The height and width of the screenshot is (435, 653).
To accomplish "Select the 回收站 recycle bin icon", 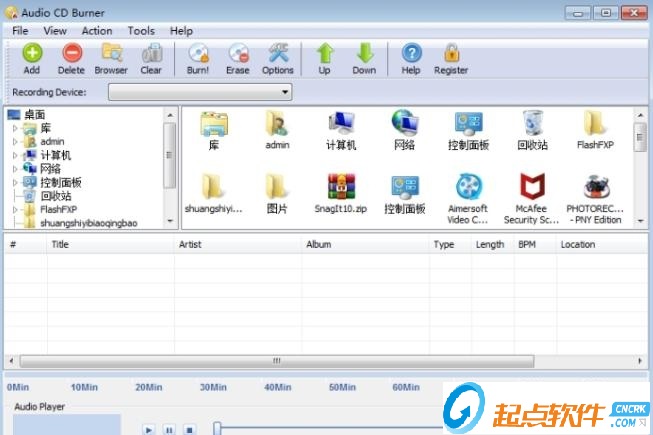I will [532, 123].
